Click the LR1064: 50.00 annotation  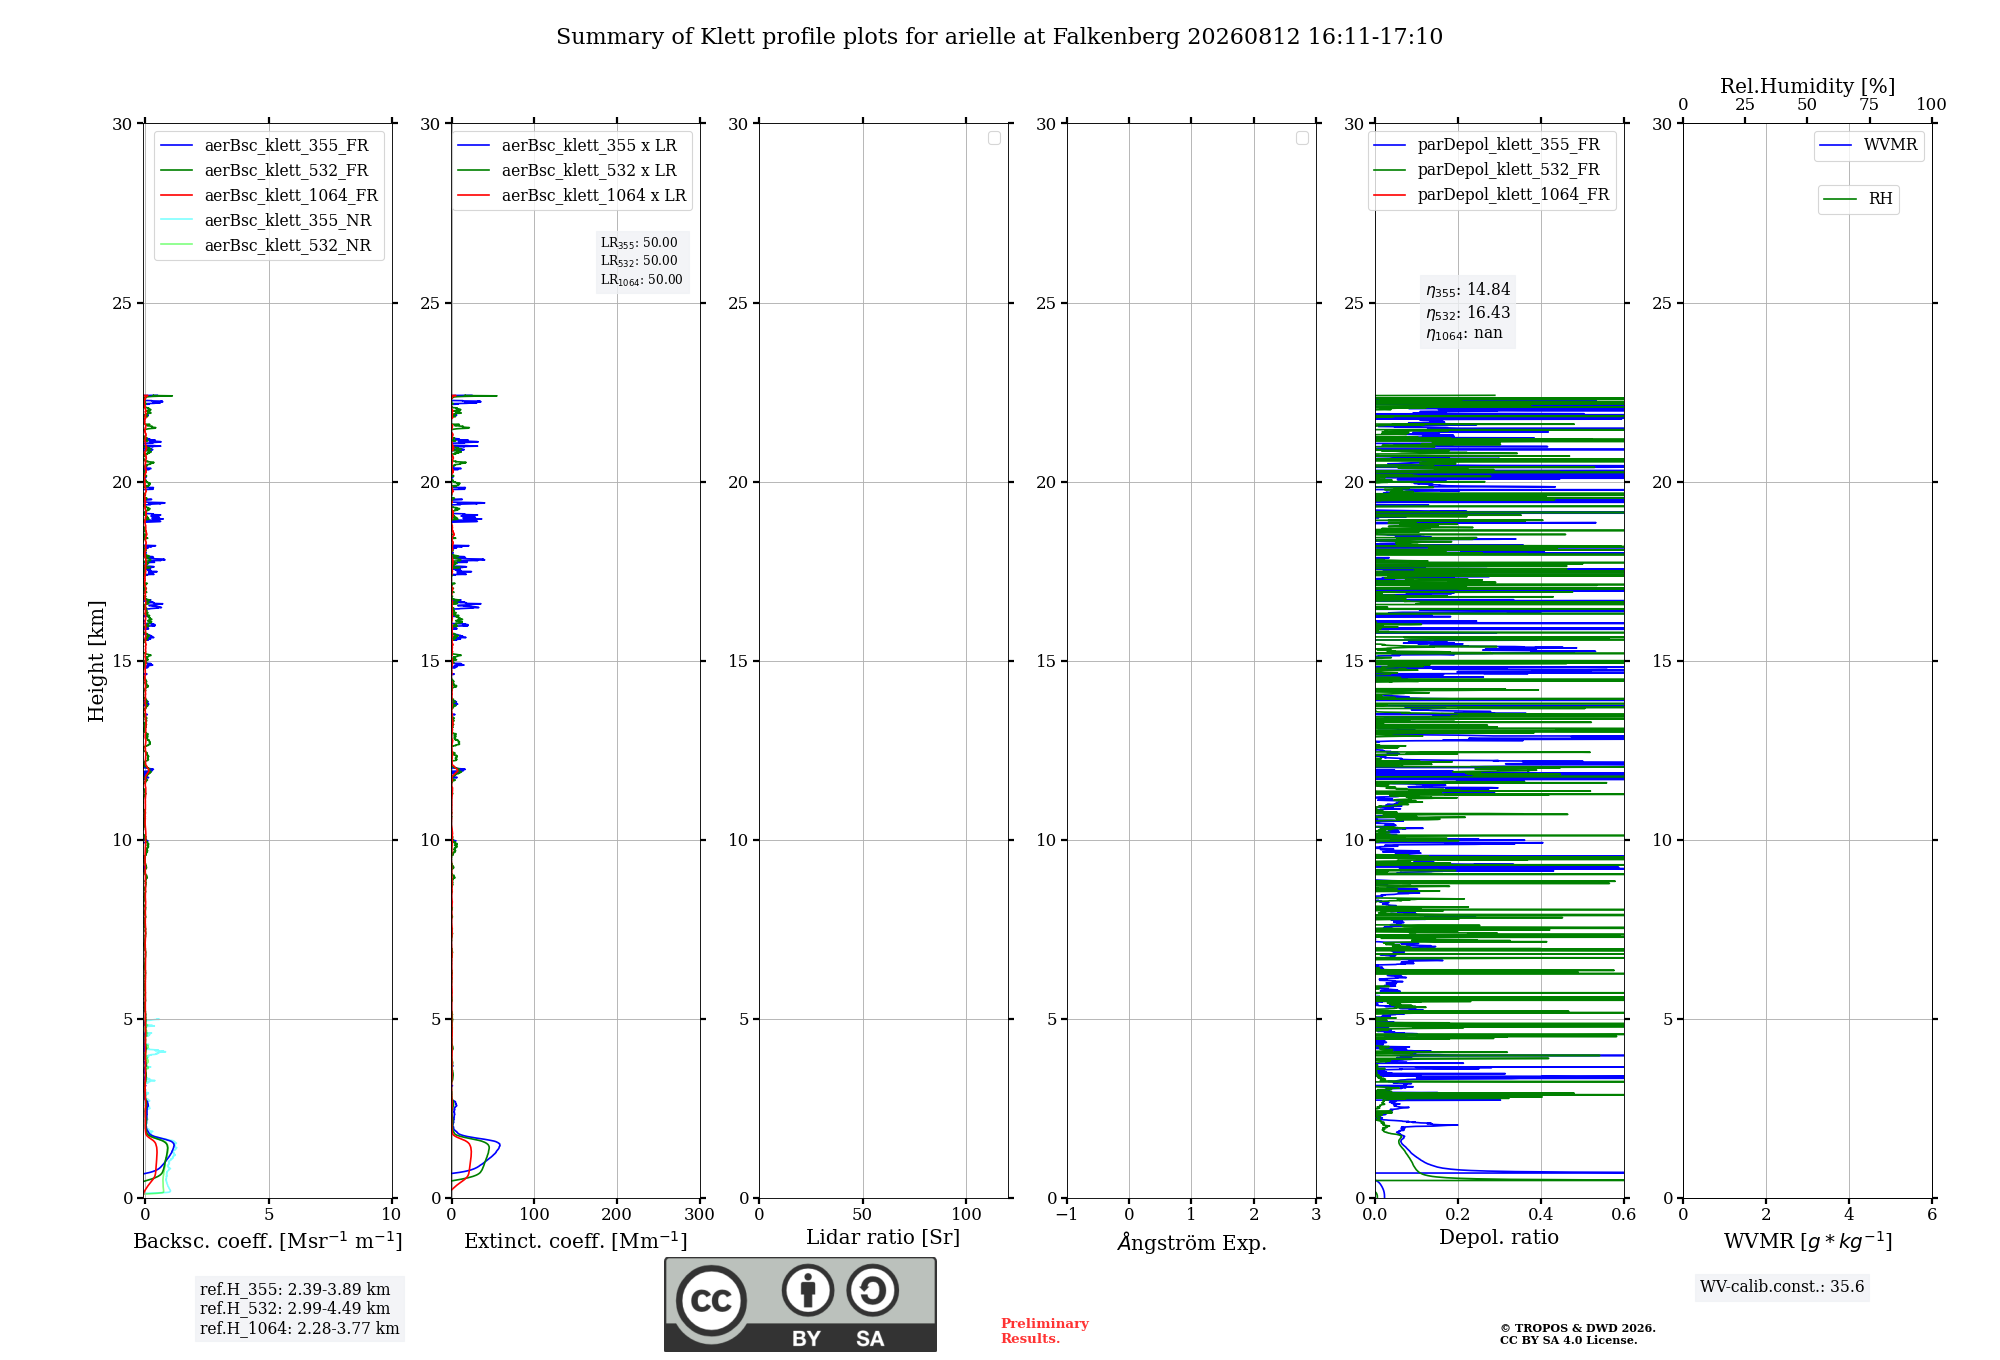coord(642,280)
